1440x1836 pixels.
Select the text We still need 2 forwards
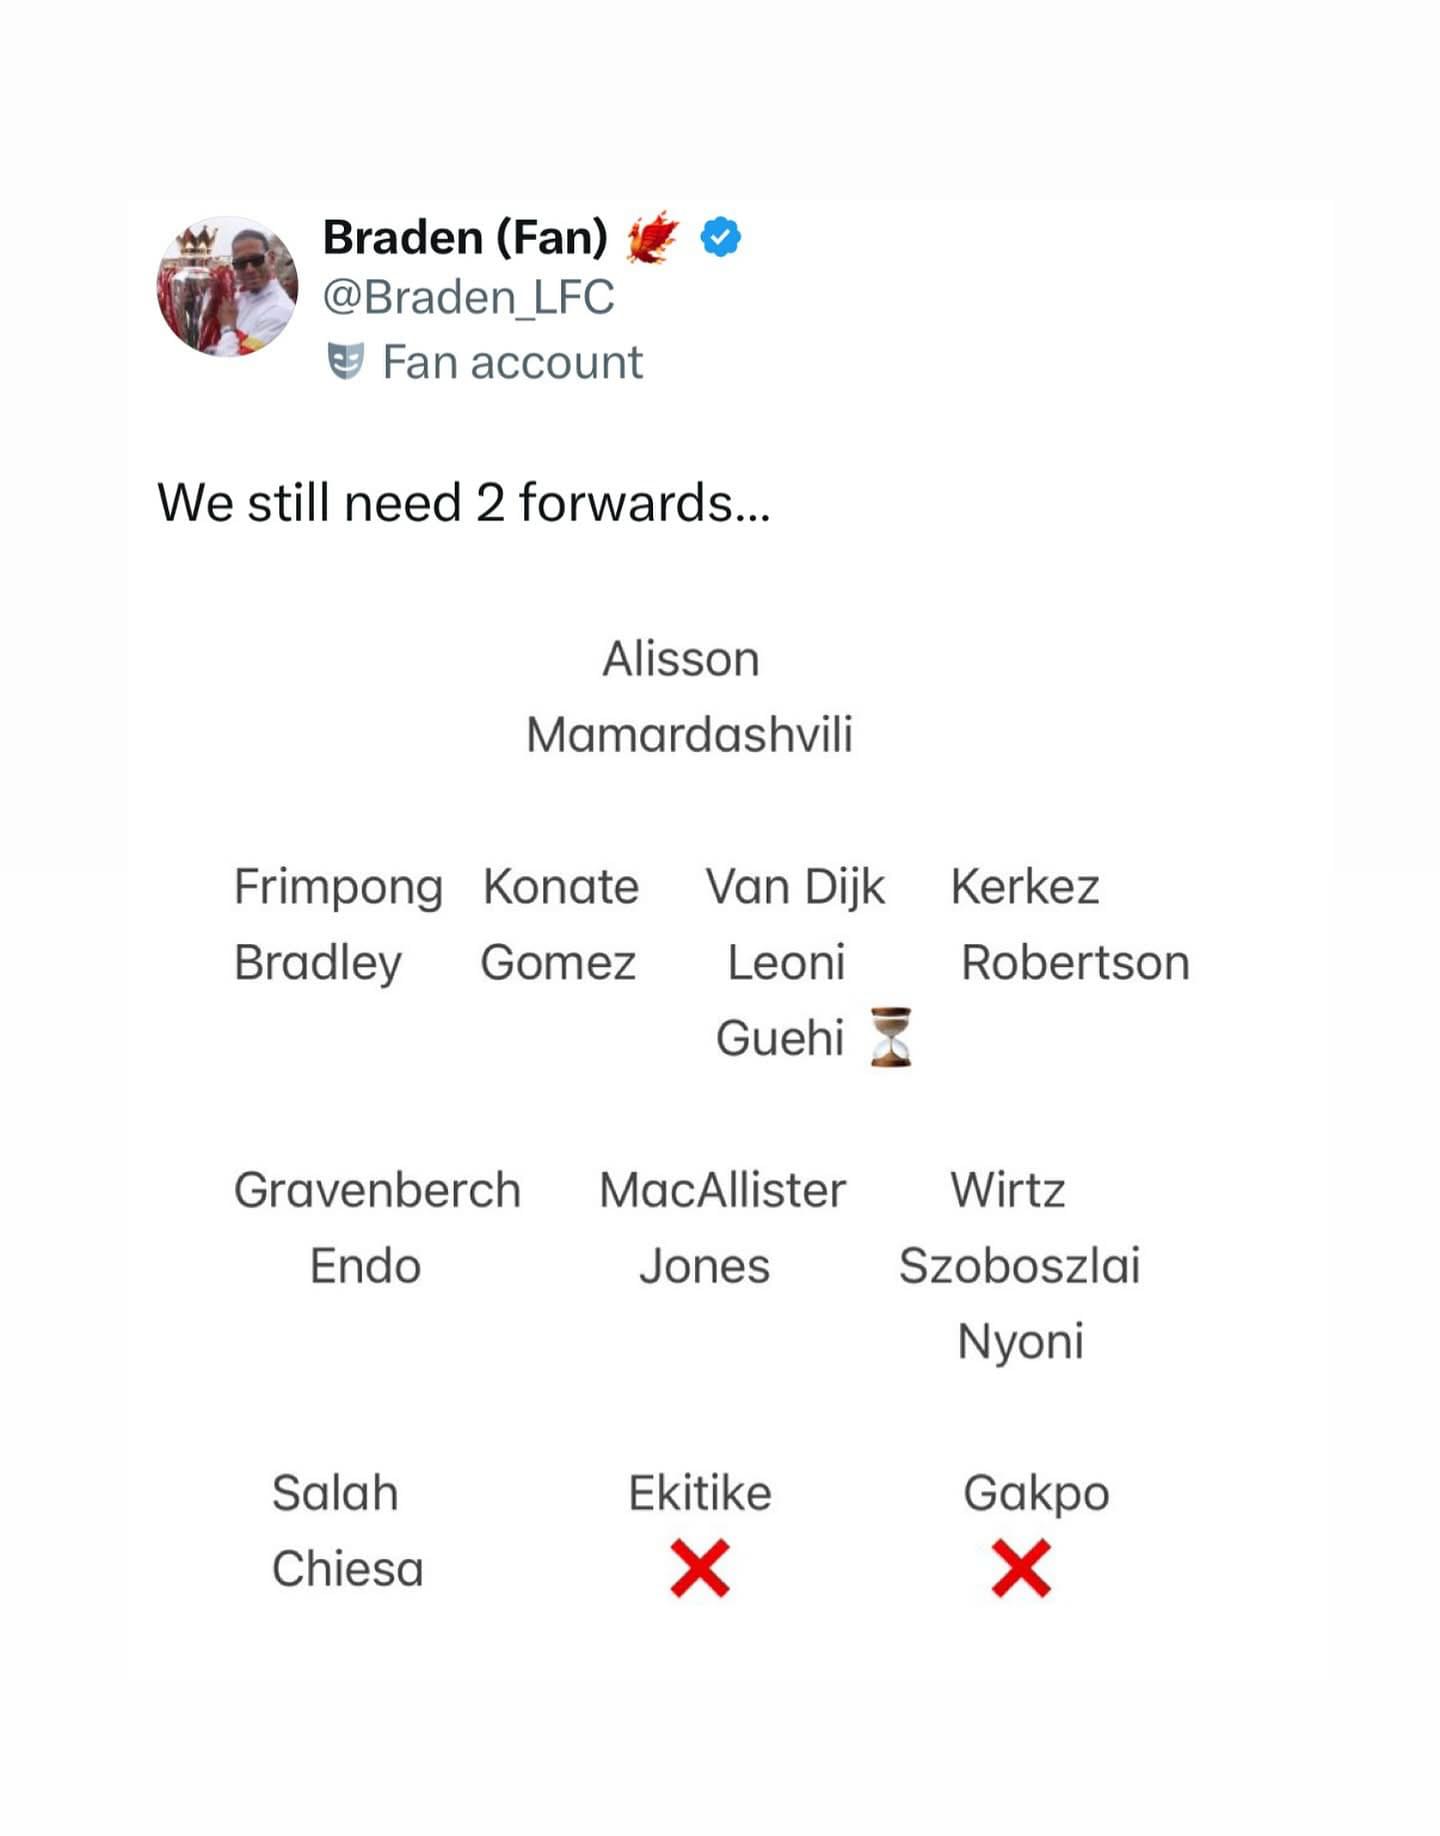(x=463, y=502)
